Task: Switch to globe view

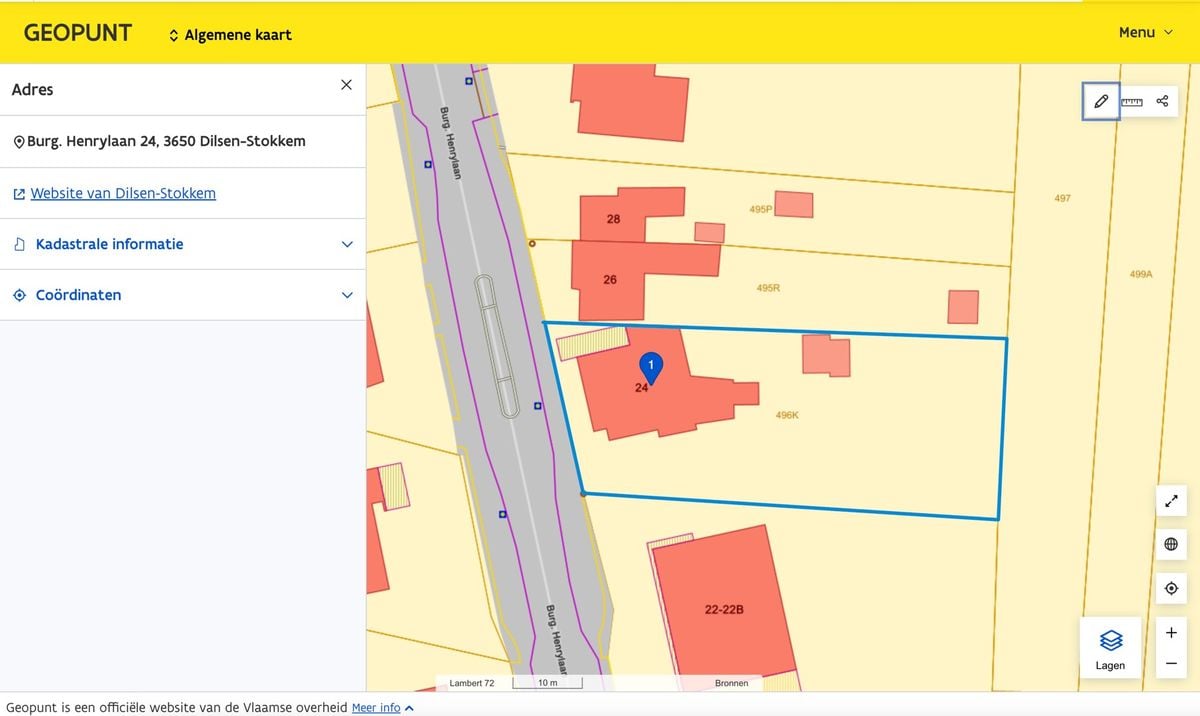Action: tap(1171, 544)
